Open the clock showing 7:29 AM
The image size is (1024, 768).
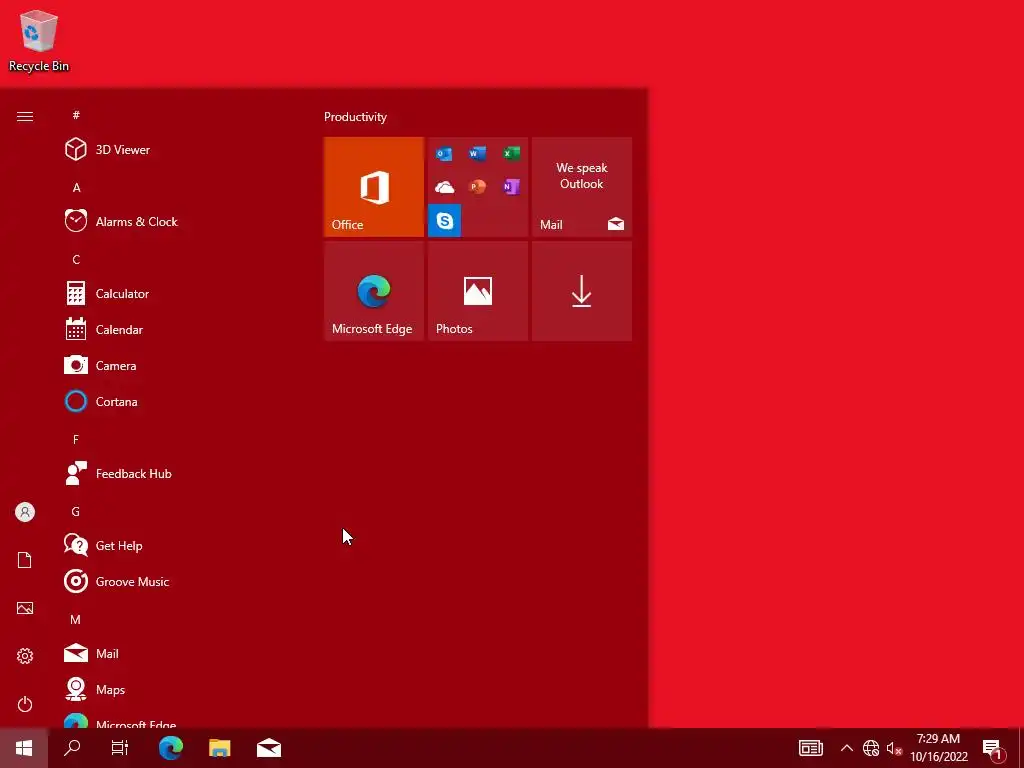(938, 748)
